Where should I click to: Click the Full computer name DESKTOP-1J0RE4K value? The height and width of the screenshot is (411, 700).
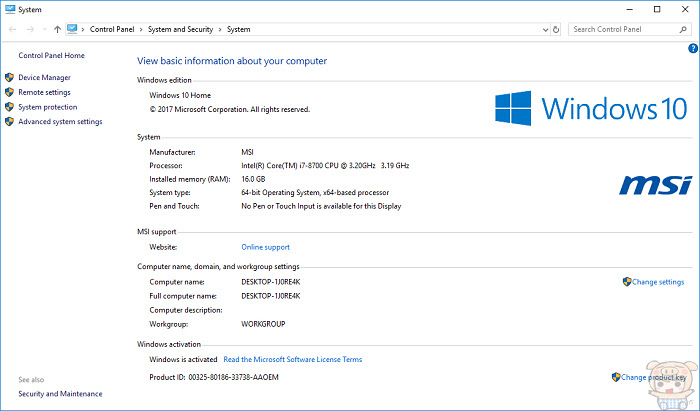click(271, 296)
